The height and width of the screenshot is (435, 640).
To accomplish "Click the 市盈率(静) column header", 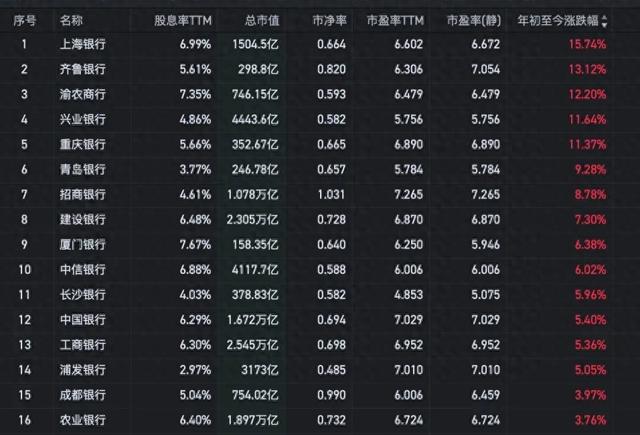I will 474,19.
